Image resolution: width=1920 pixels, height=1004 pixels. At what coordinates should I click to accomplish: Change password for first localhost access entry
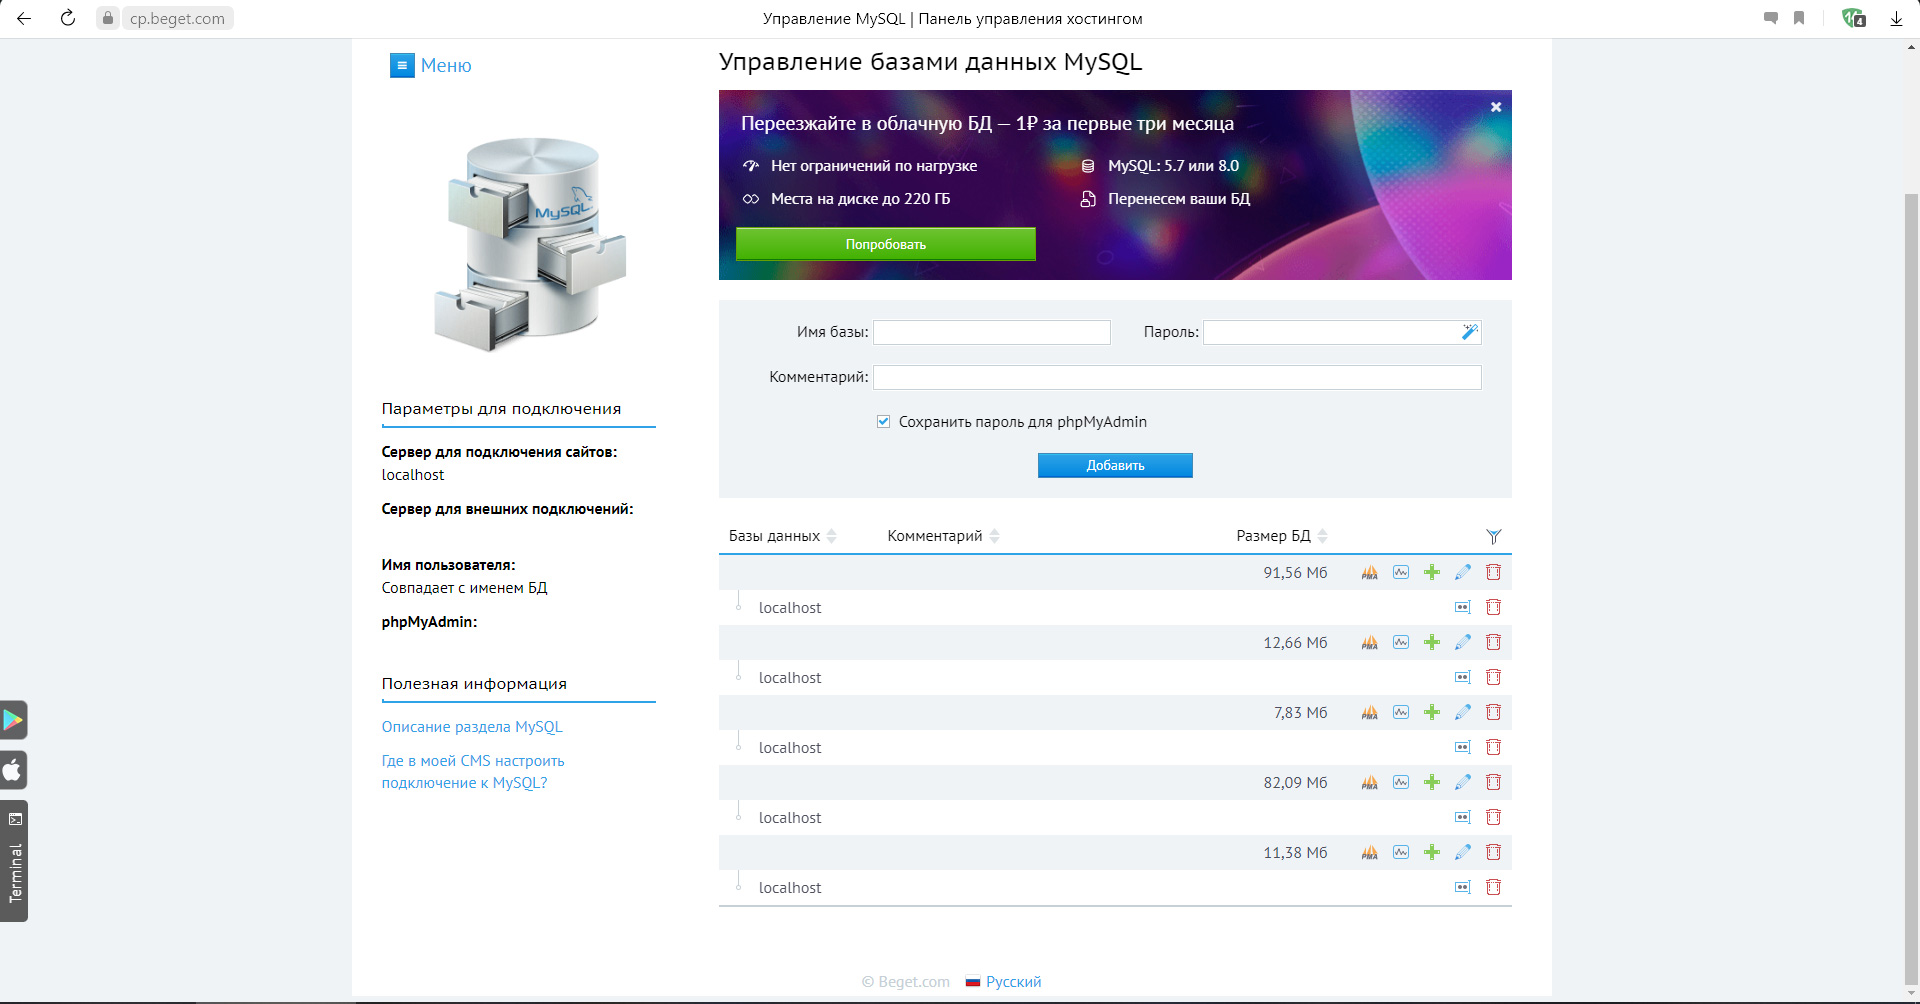coord(1462,607)
